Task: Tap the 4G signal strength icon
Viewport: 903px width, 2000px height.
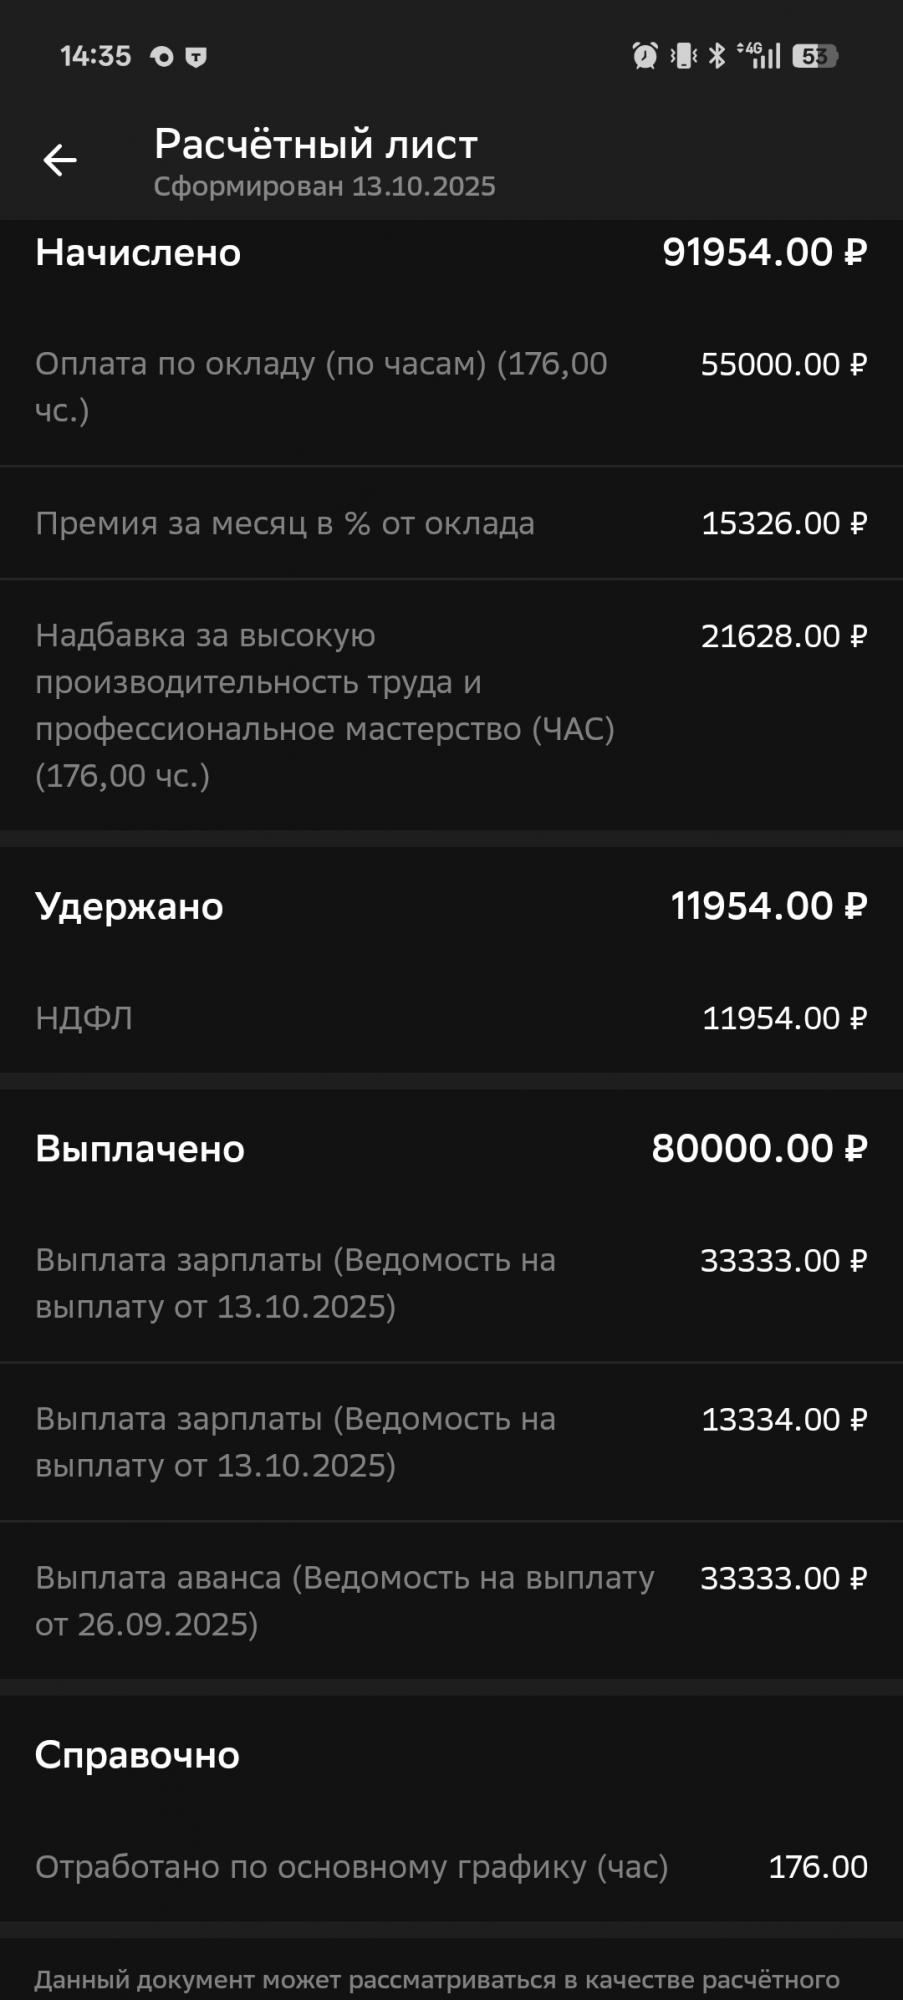Action: click(x=759, y=55)
